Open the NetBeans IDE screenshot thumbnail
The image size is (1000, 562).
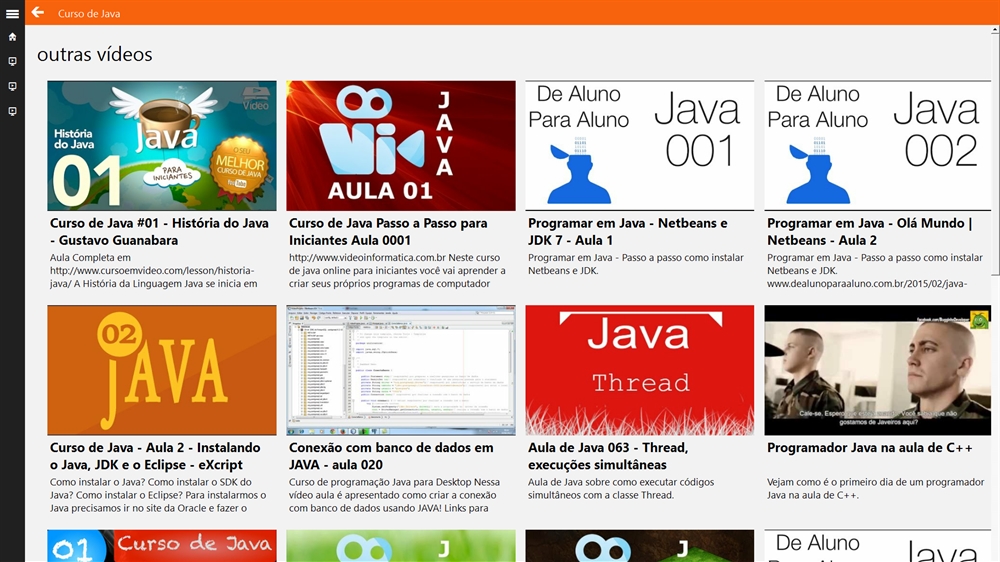point(401,370)
